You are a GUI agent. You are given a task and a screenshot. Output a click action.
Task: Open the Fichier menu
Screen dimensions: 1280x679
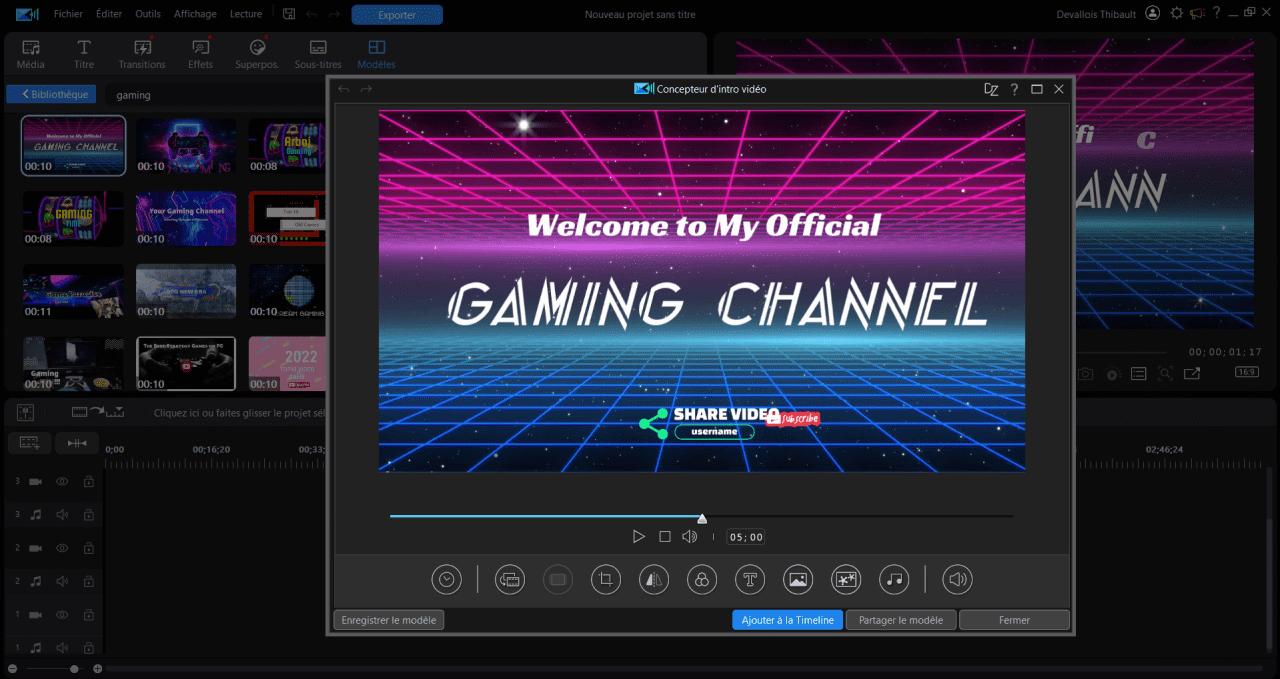pos(68,13)
